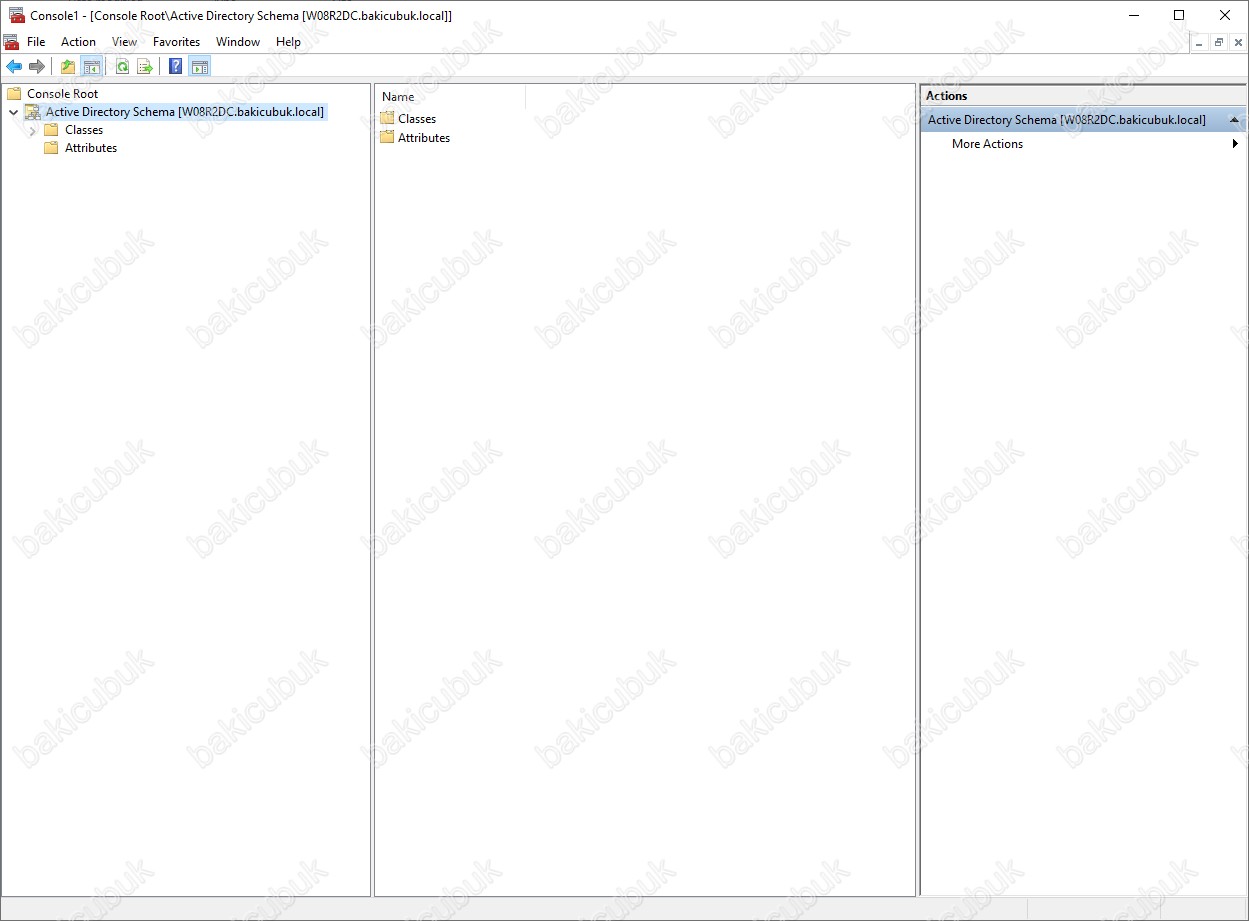Toggle Show/Hide Console Tree toolbar icon
Viewport: 1249px width, 921px height.
tap(91, 67)
